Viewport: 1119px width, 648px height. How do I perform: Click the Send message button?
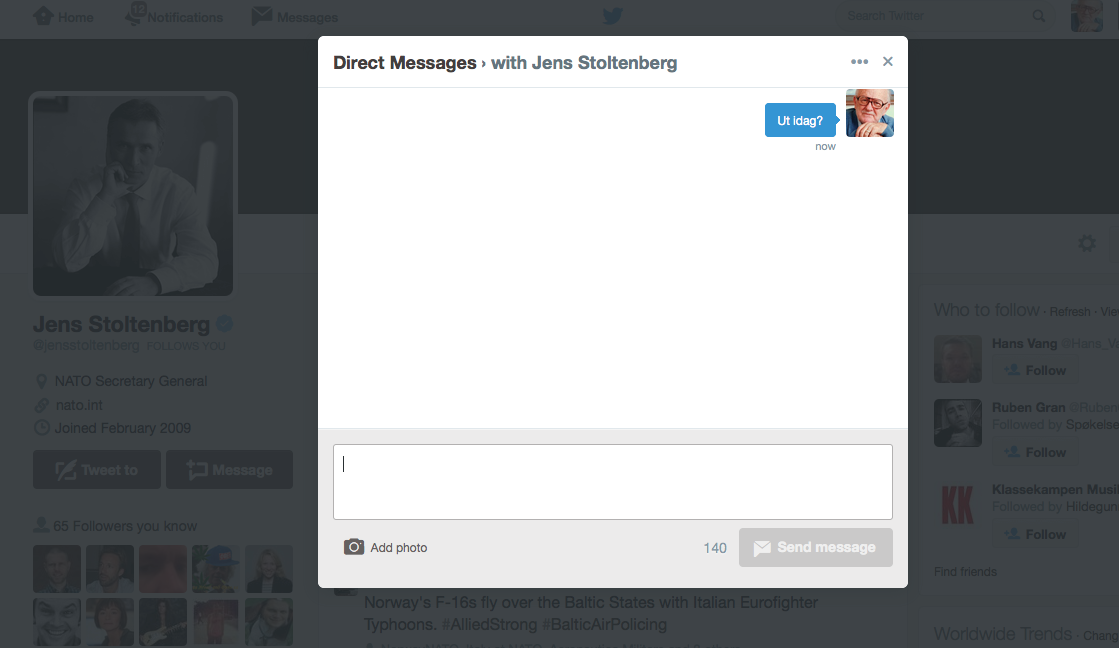click(x=816, y=547)
